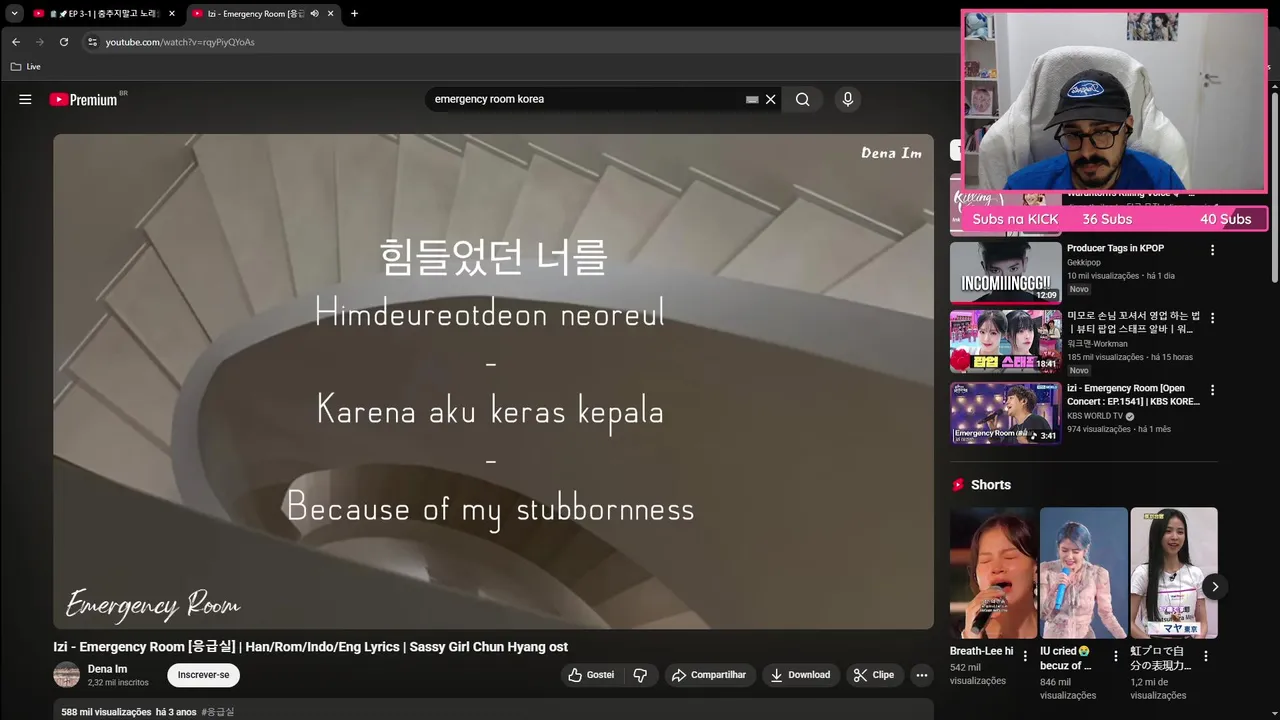Viewport: 1280px width, 720px height.
Task: Click the KBS WORLD TV channel name
Action: [1095, 416]
